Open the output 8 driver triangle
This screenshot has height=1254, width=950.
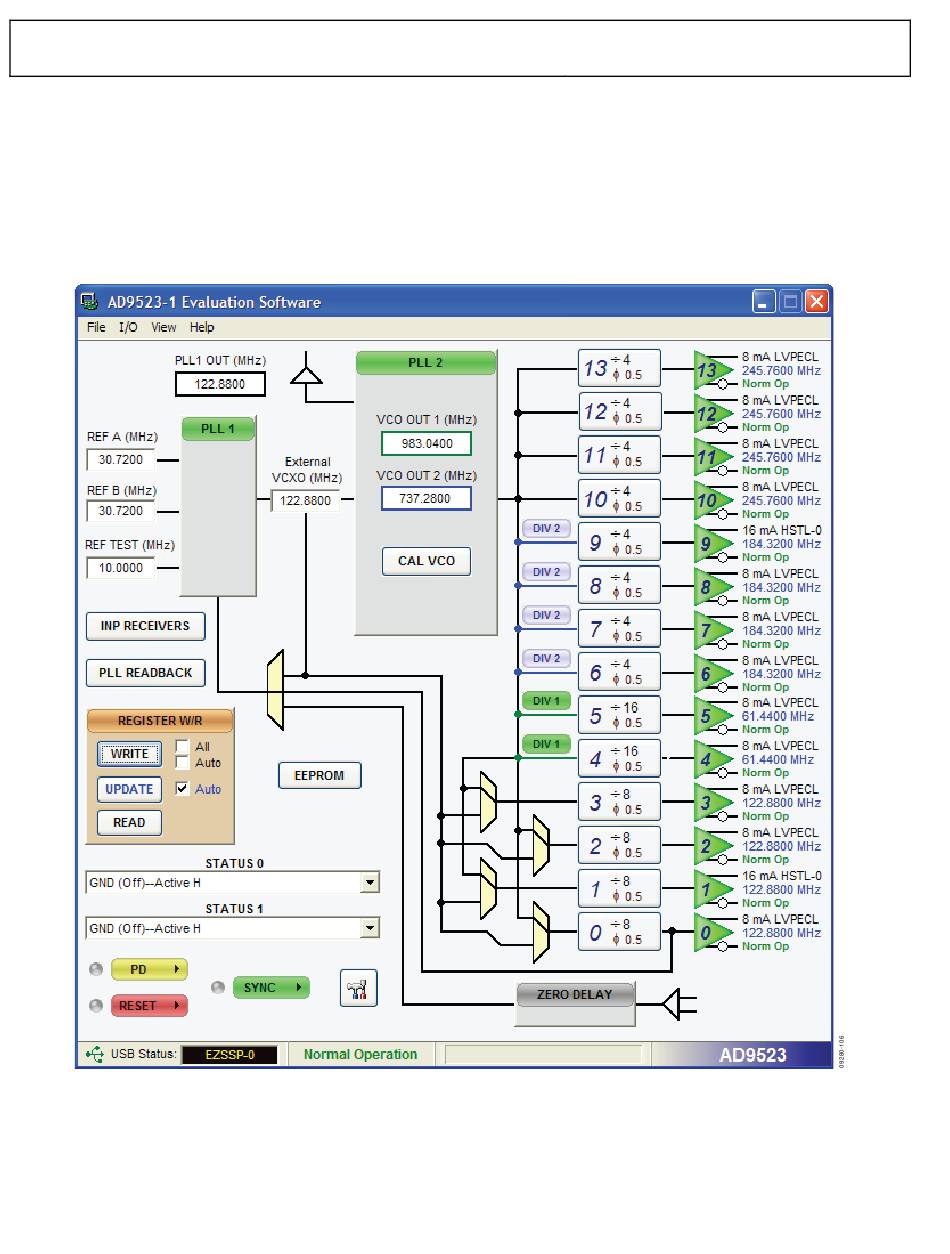tap(713, 587)
